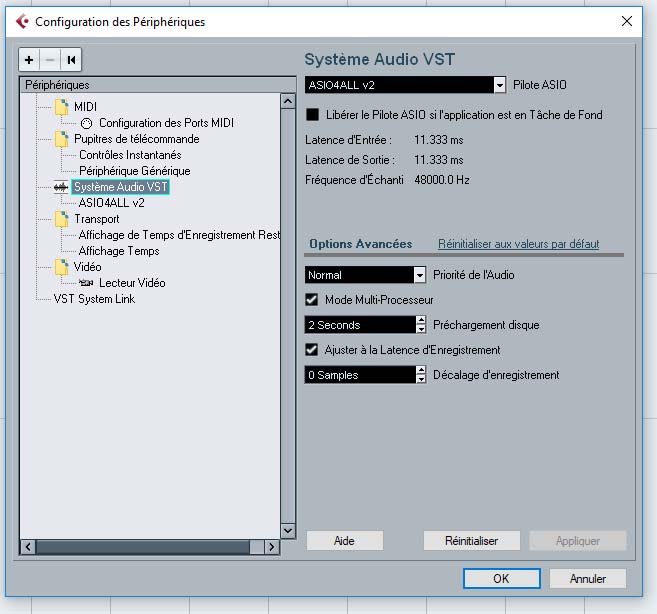657x614 pixels.
Task: Enable Libérer le Pilote ASIO checkbox
Action: [x=313, y=115]
